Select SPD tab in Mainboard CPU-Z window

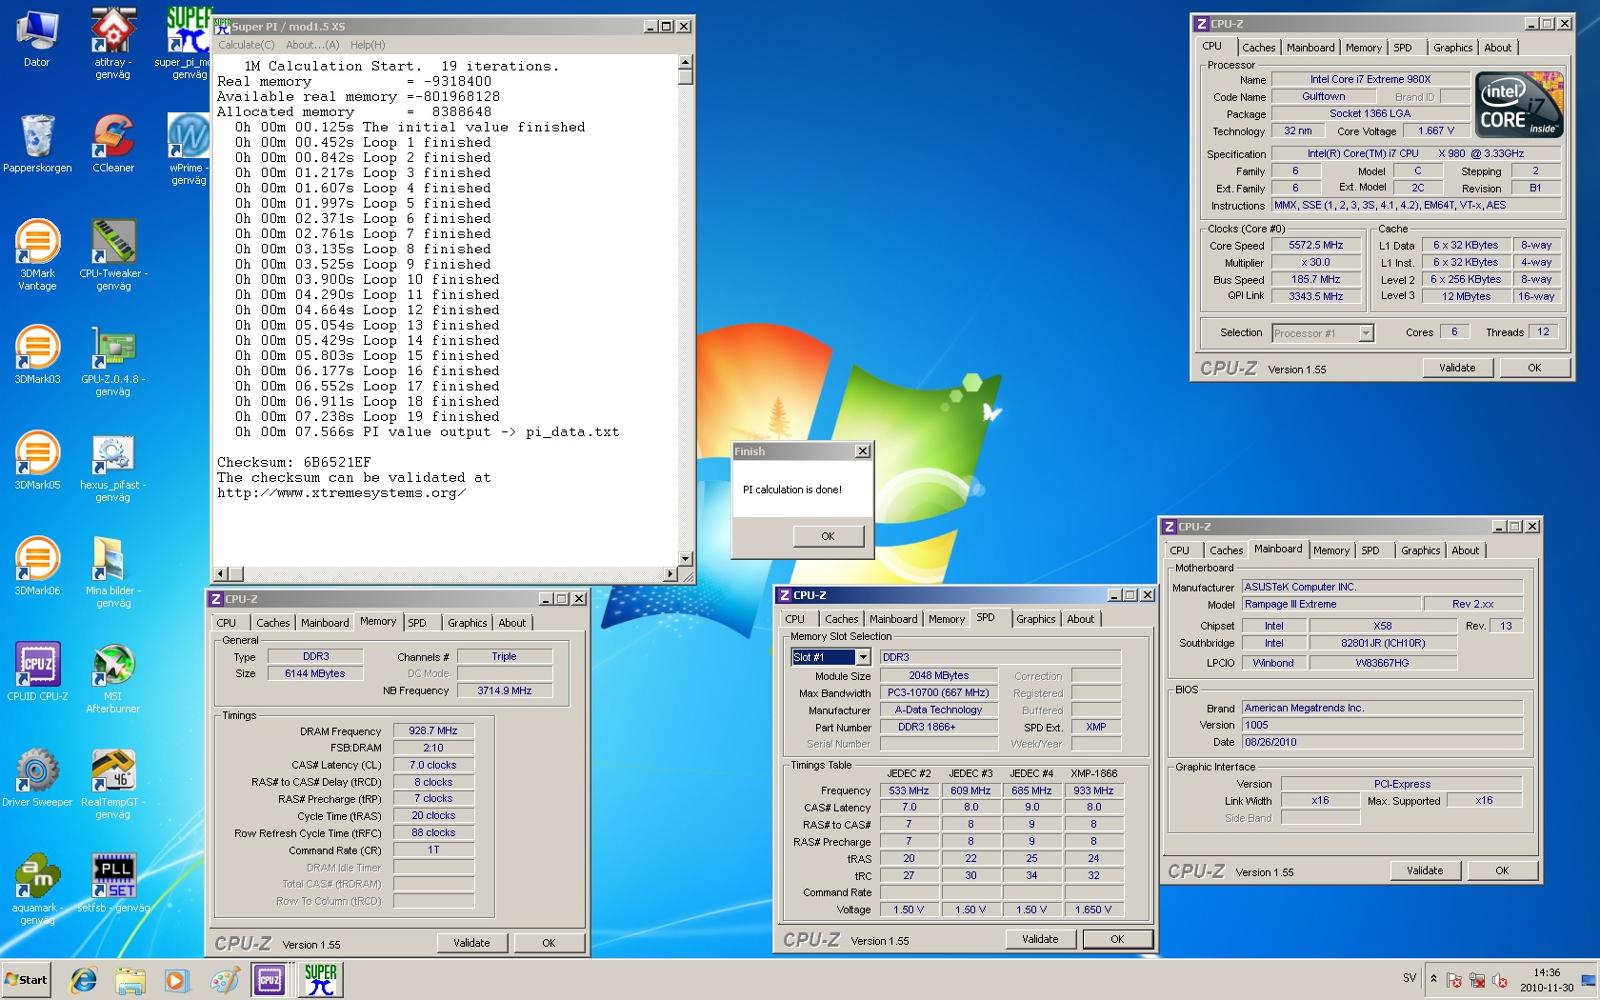(1370, 551)
